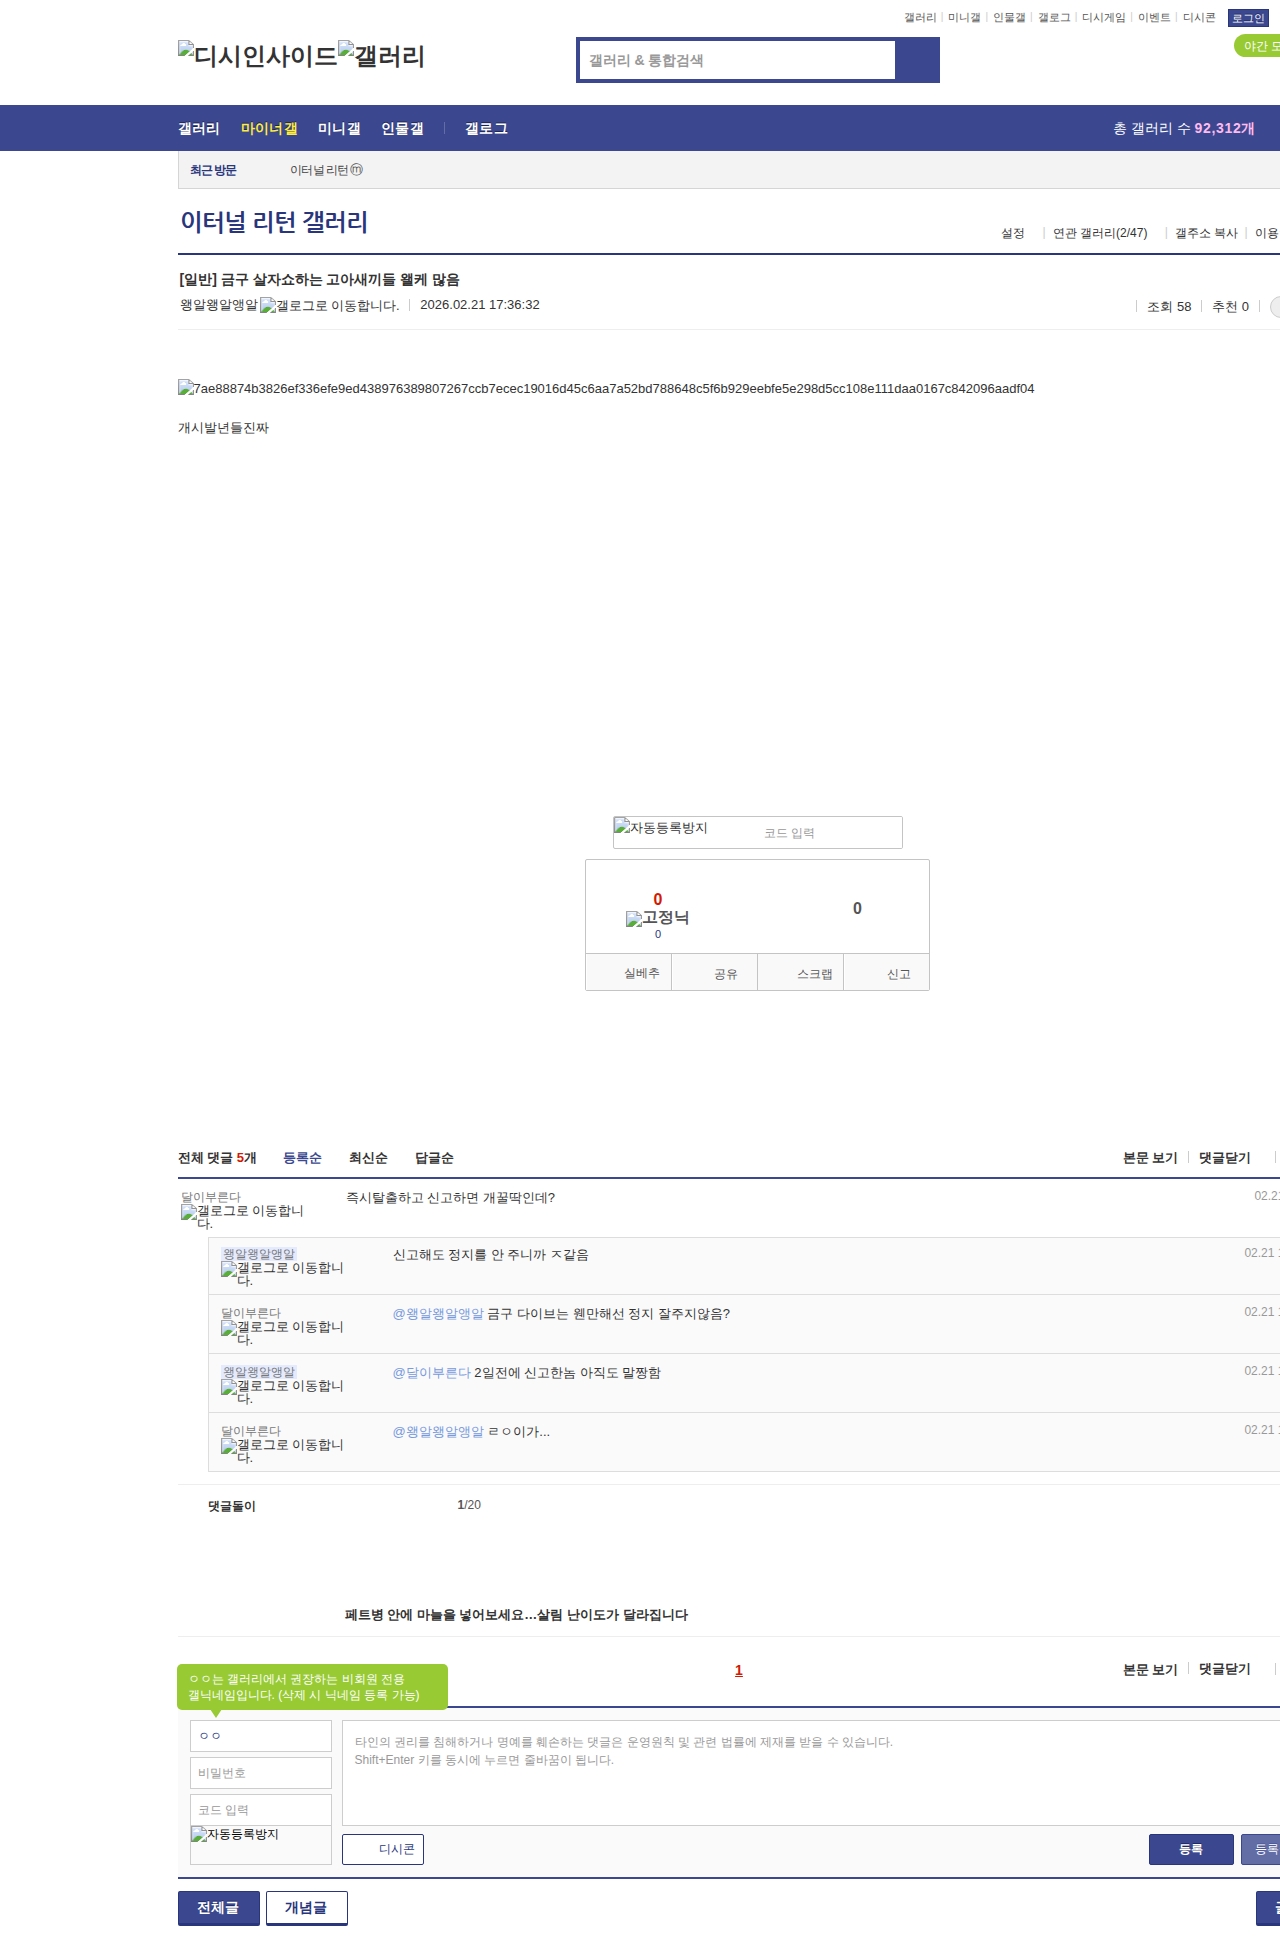Click the ⓜ 이터널리턴 recent visit entry
The image size is (1280, 1958).
click(326, 170)
